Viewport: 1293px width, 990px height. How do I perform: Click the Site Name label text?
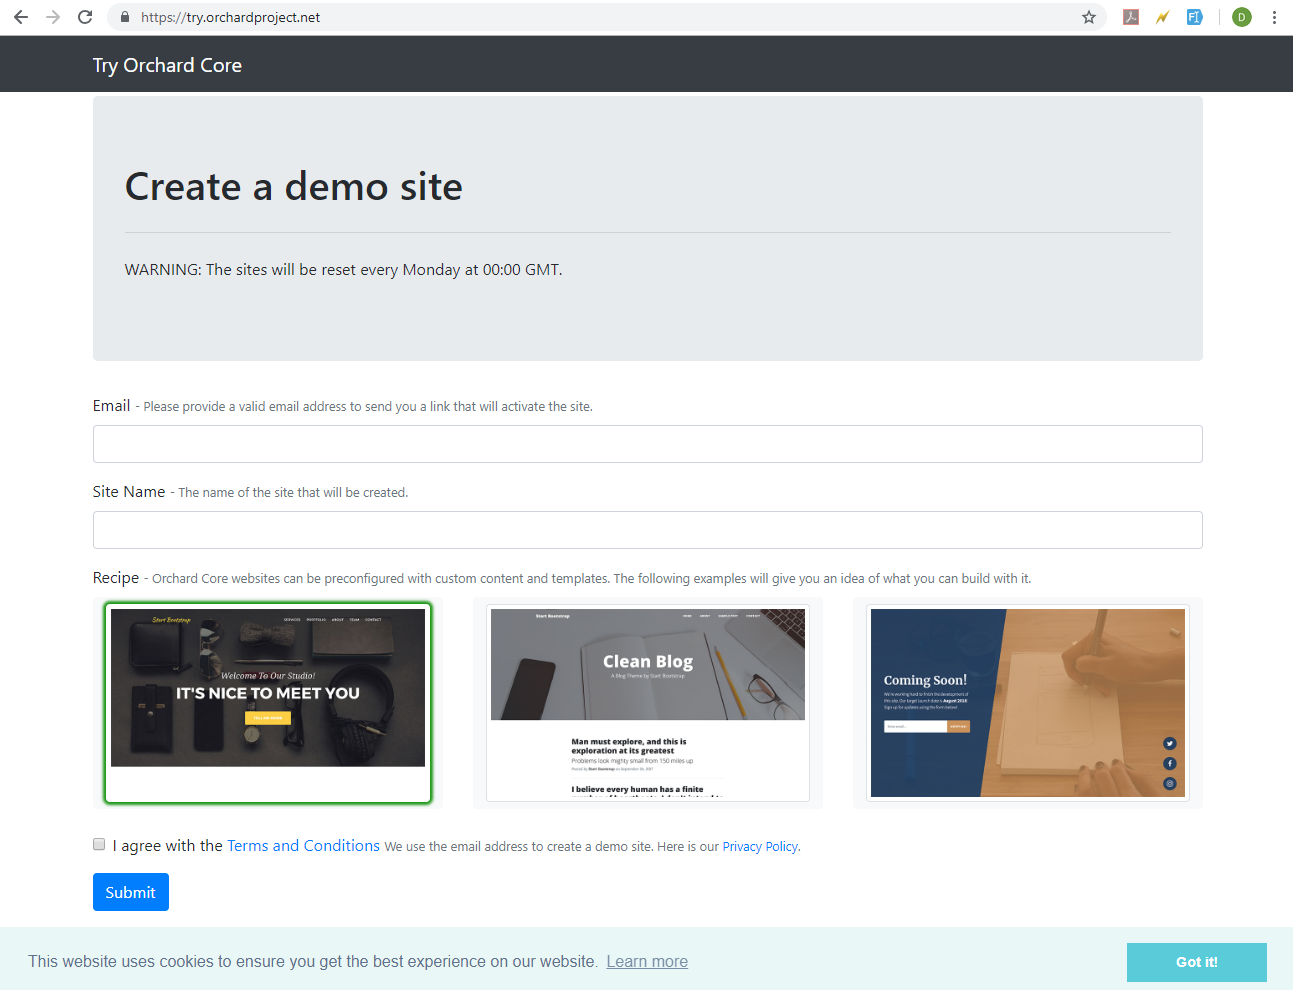pyautogui.click(x=129, y=492)
